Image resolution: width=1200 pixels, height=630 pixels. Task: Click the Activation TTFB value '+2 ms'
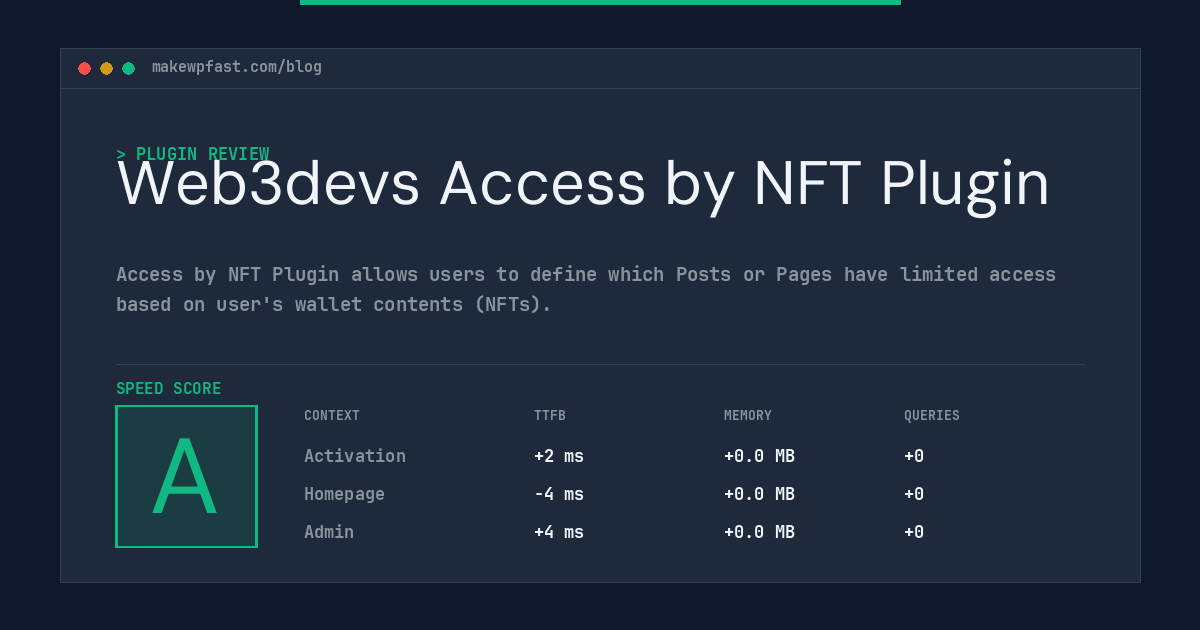point(559,456)
